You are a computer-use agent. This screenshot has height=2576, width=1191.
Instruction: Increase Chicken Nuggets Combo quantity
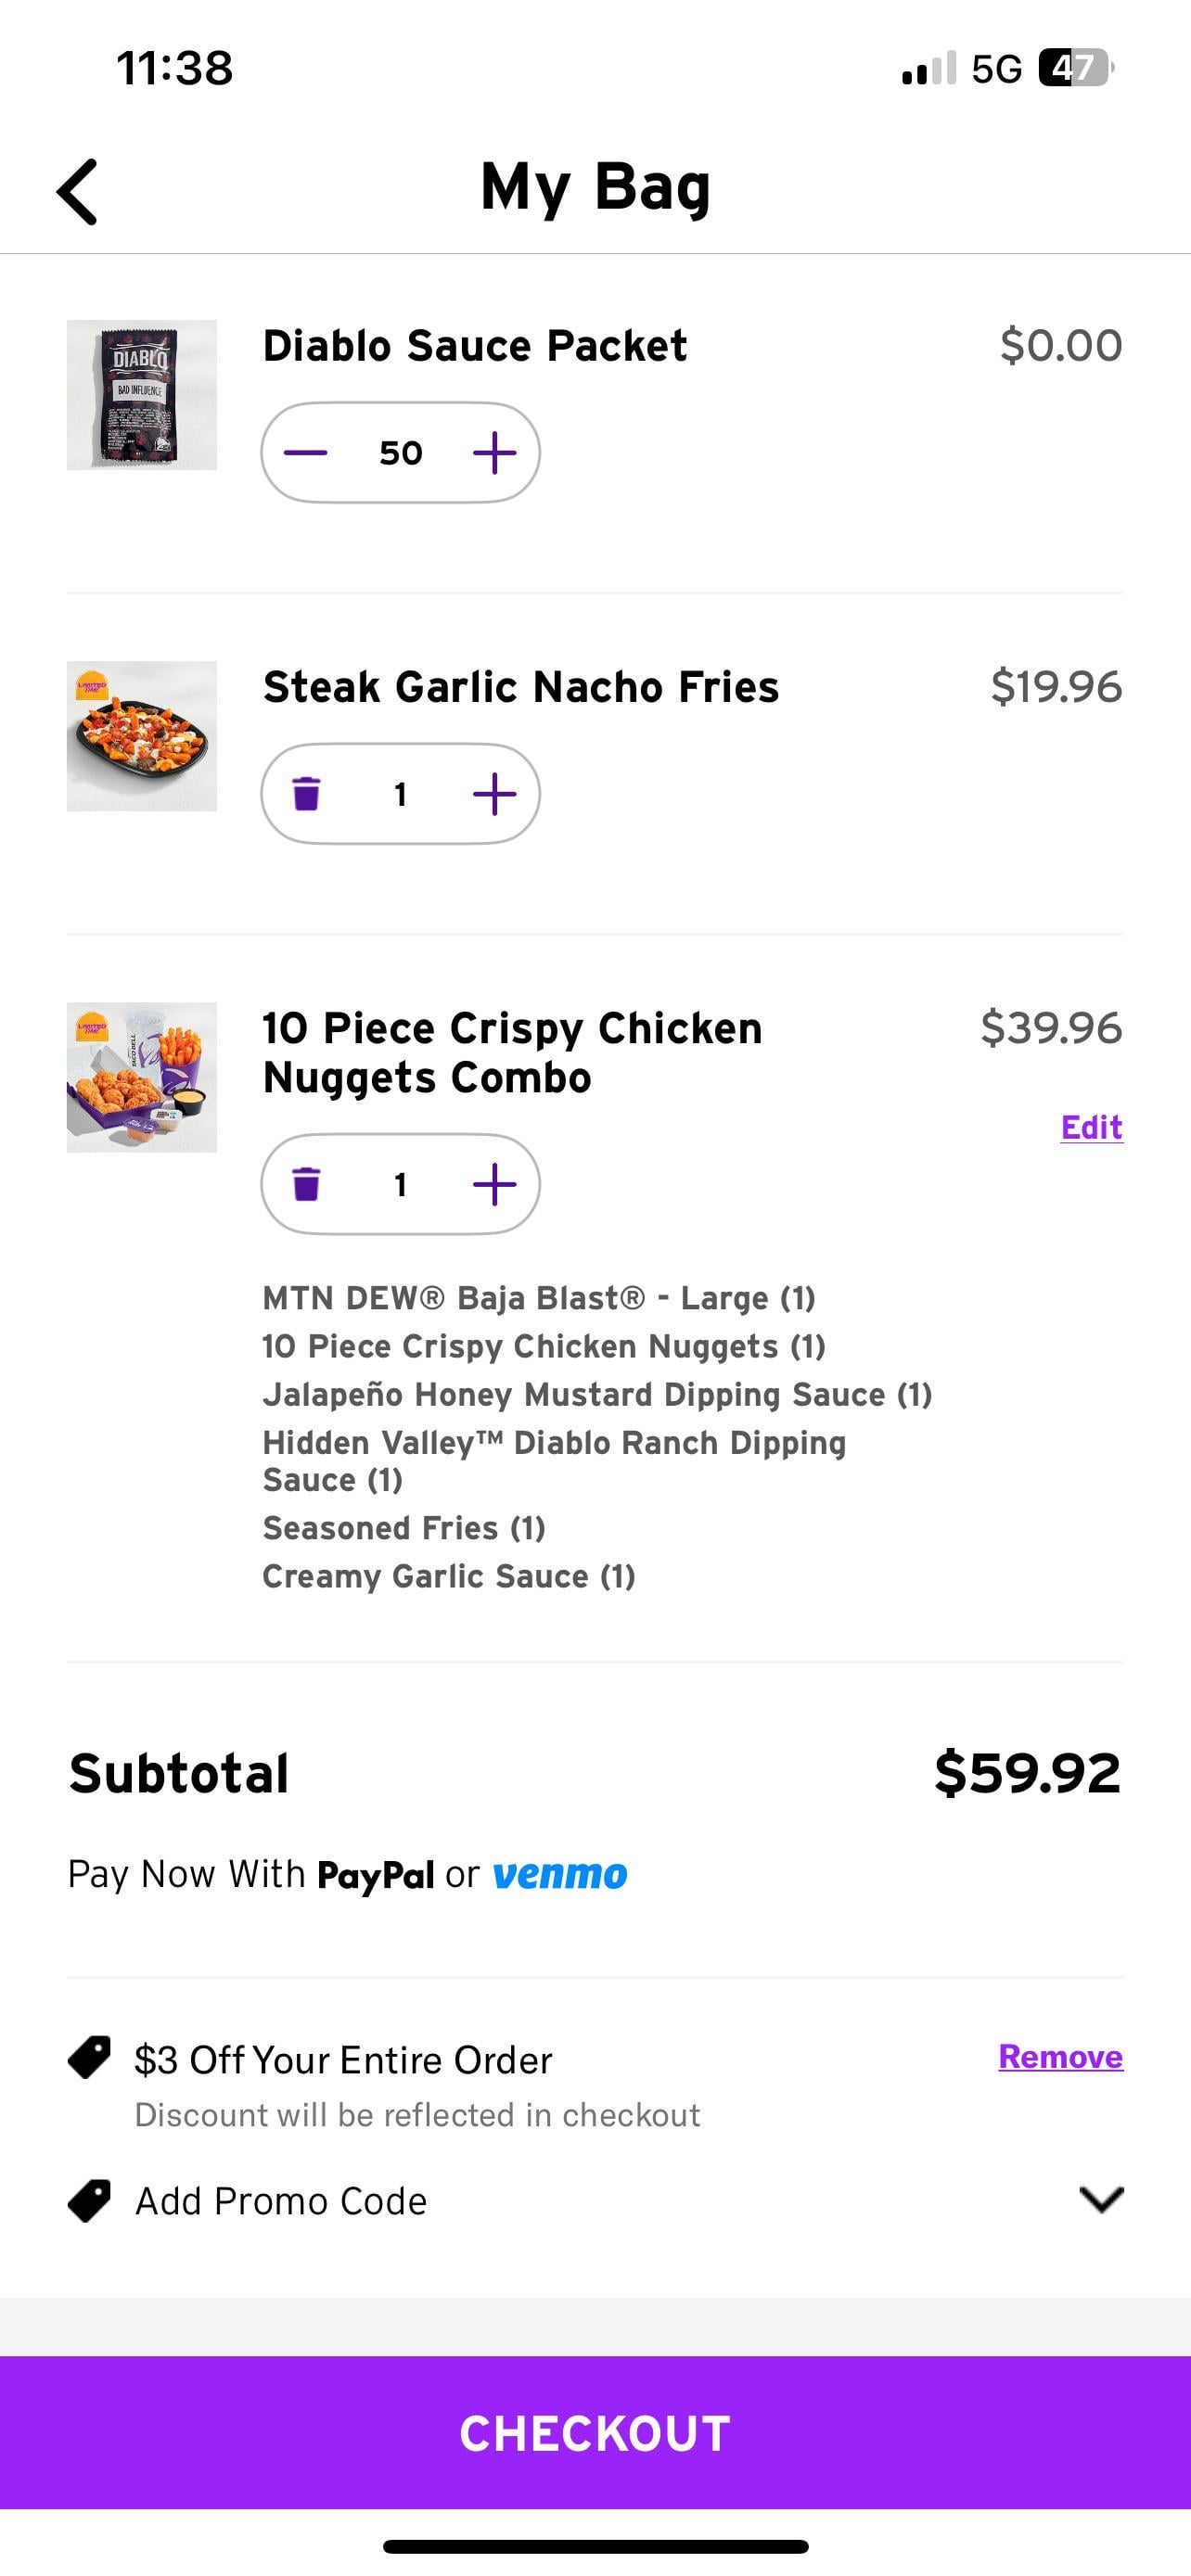[494, 1184]
